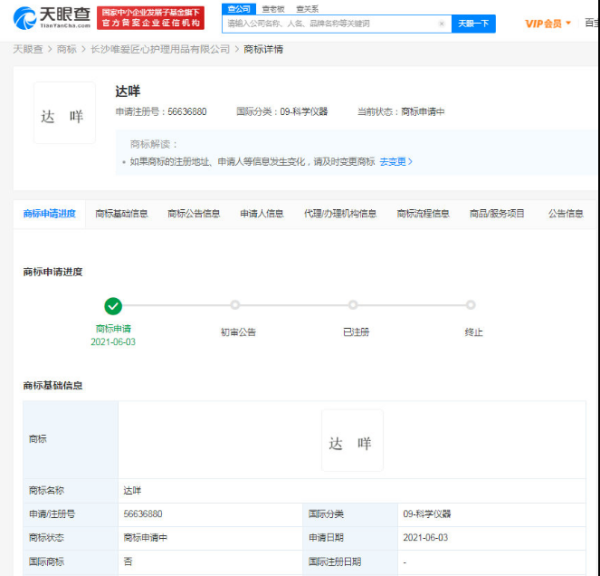Screen dimensions: 600x576
Task: Click 商标名称 value 达咩 in table
Action: click(x=132, y=490)
